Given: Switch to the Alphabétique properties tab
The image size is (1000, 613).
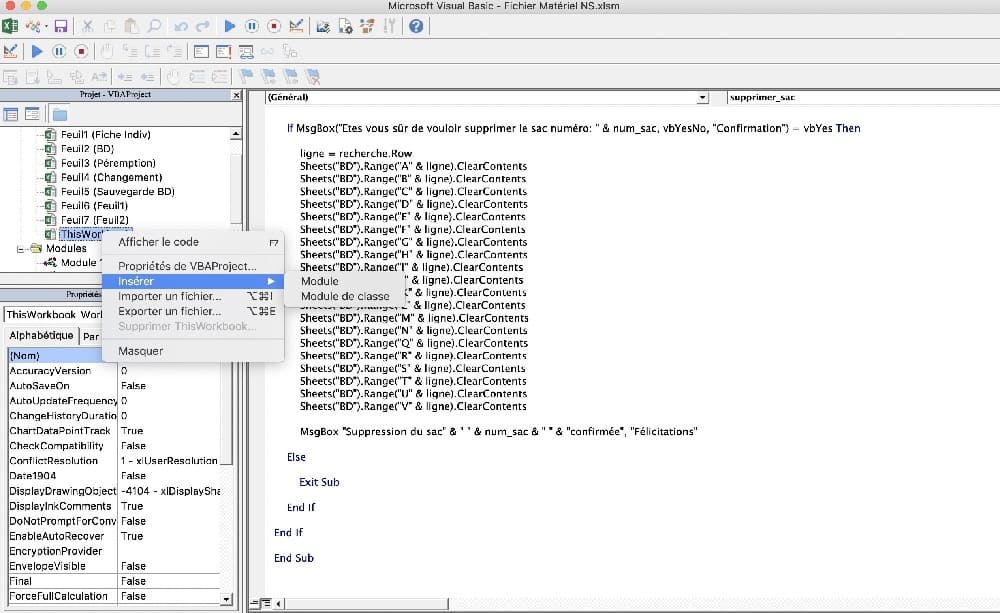Looking at the screenshot, I should pos(40,336).
